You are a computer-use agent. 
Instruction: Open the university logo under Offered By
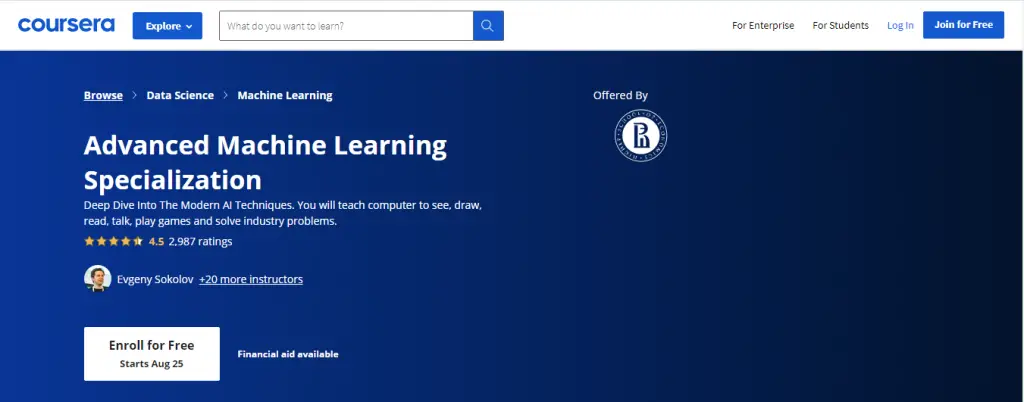pos(641,135)
